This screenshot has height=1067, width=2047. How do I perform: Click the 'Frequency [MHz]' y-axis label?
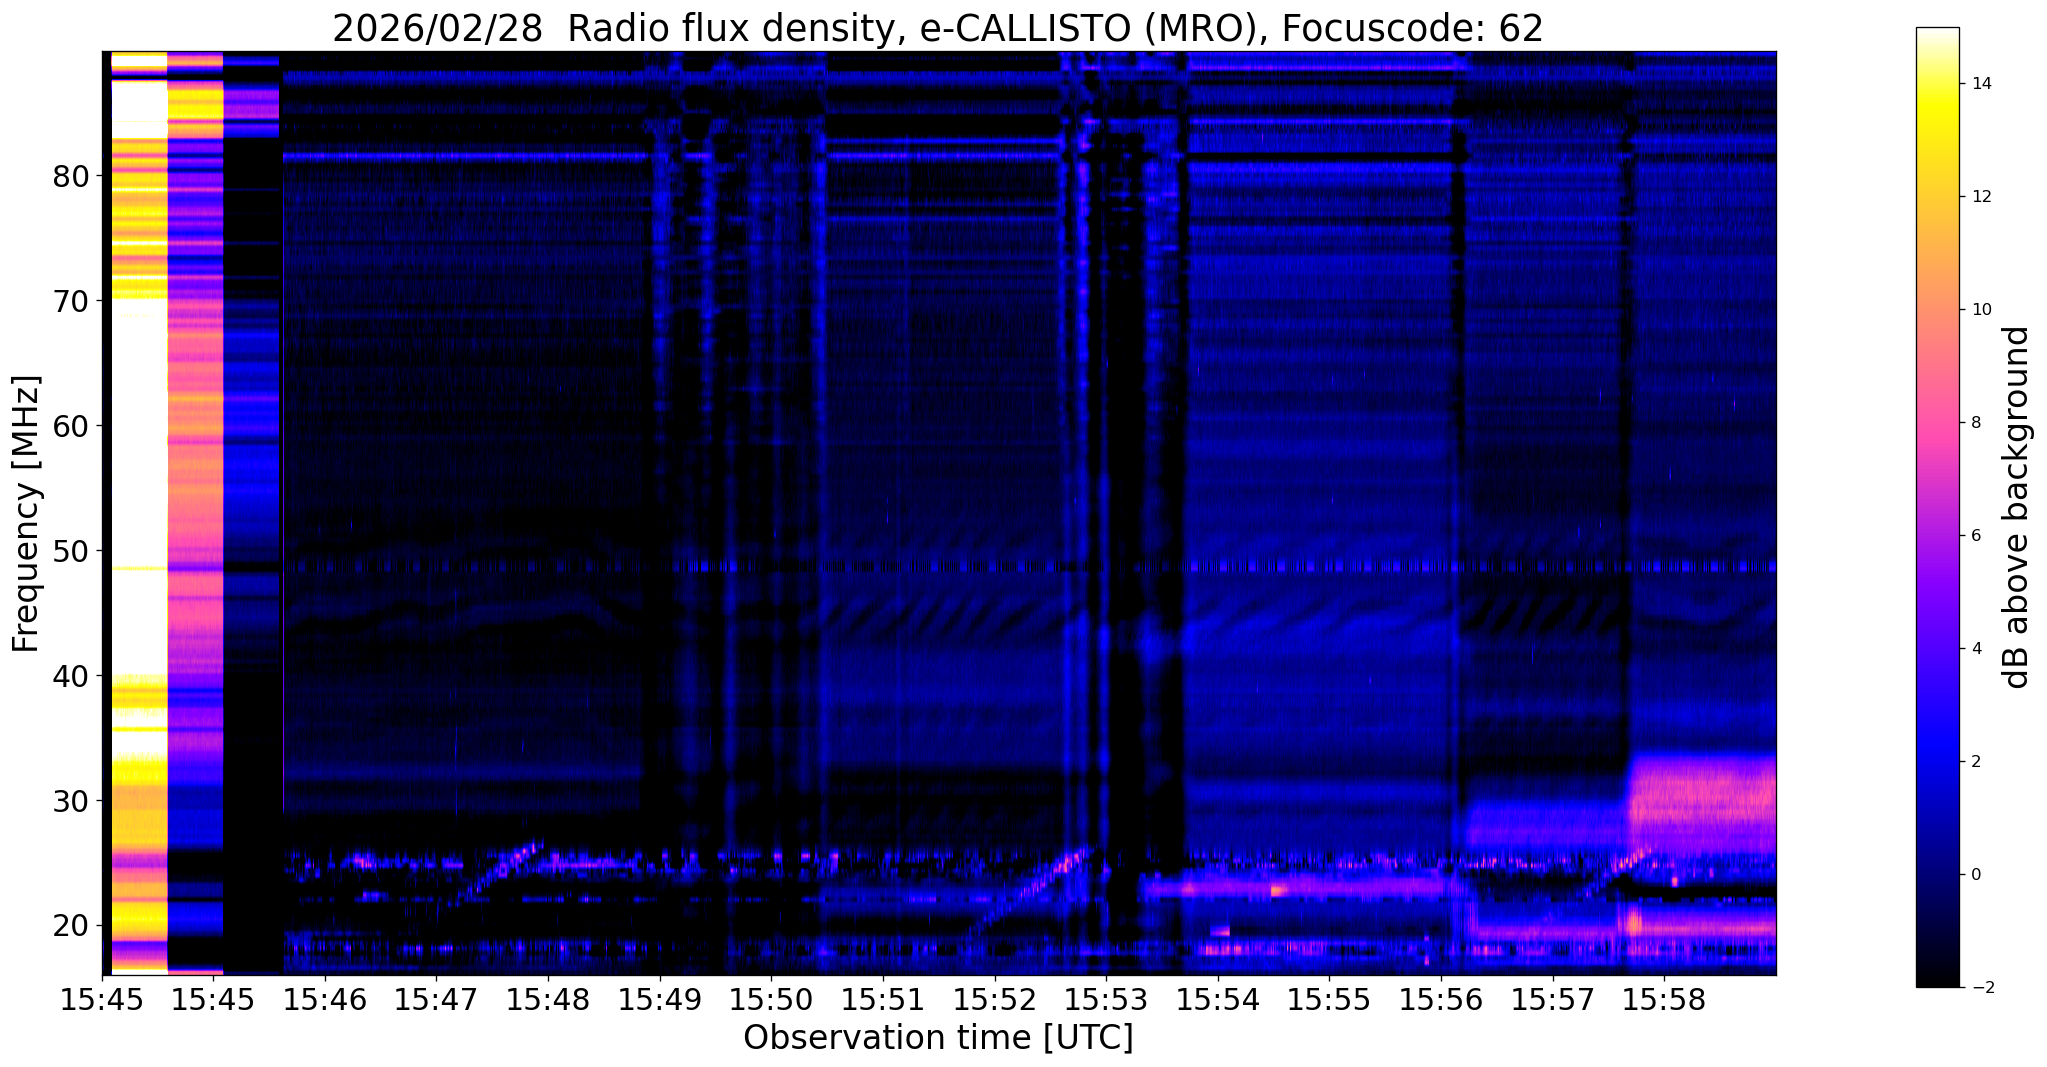(x=26, y=514)
